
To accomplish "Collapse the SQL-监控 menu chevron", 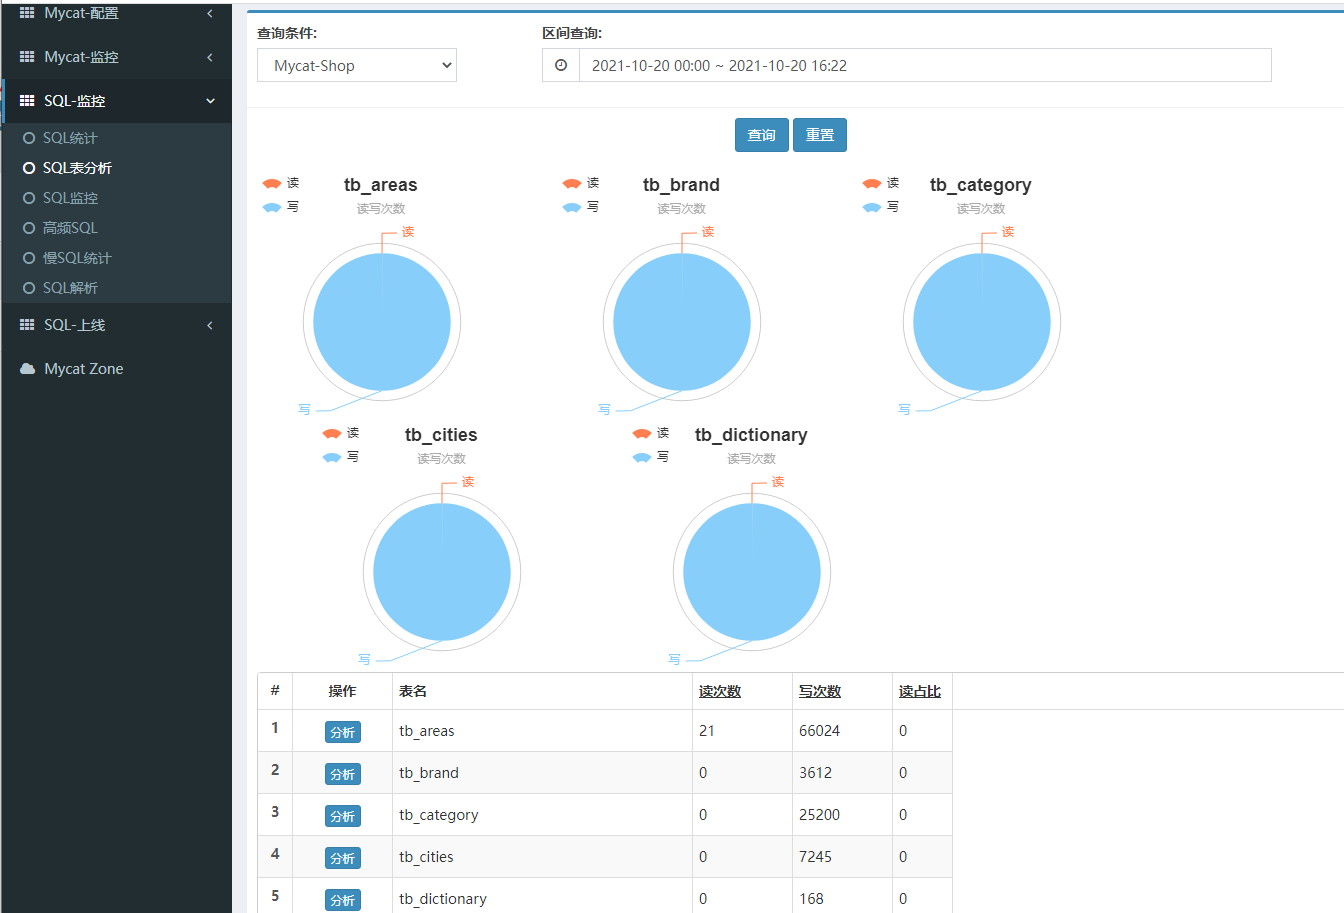I will (x=210, y=101).
